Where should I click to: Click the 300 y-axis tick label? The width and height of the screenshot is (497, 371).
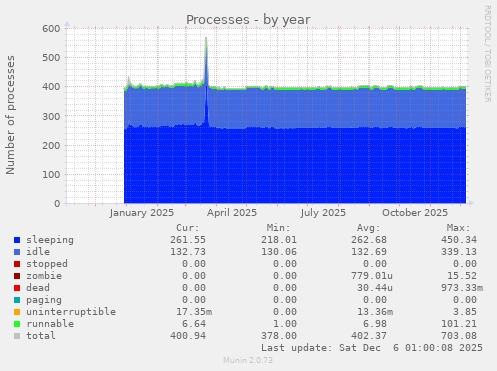tap(51, 116)
